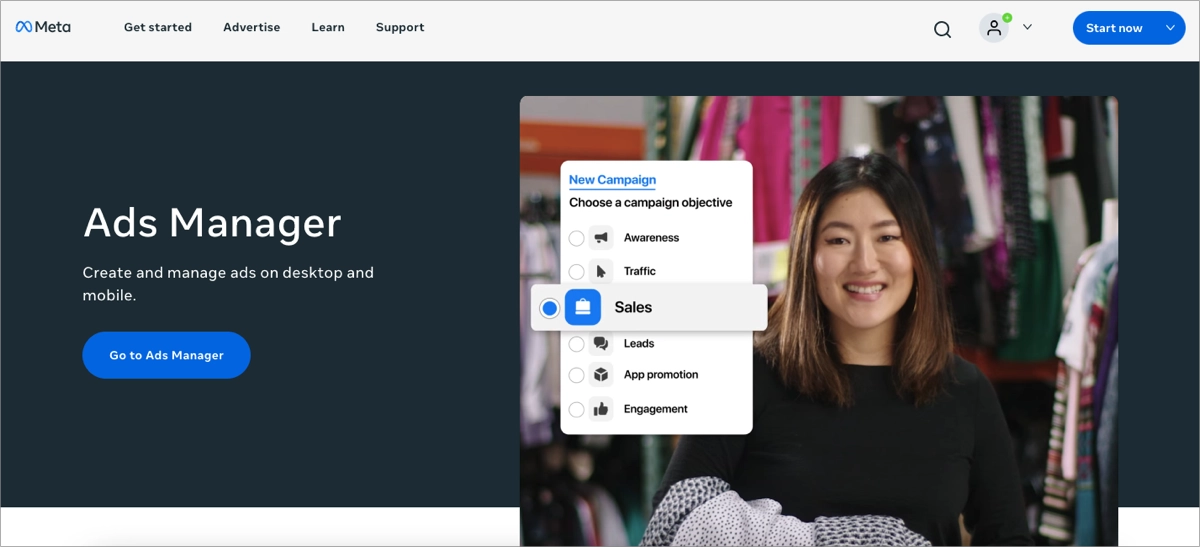Click the Engagement thumbs-up icon
Viewport: 1200px width, 547px height.
(x=601, y=409)
